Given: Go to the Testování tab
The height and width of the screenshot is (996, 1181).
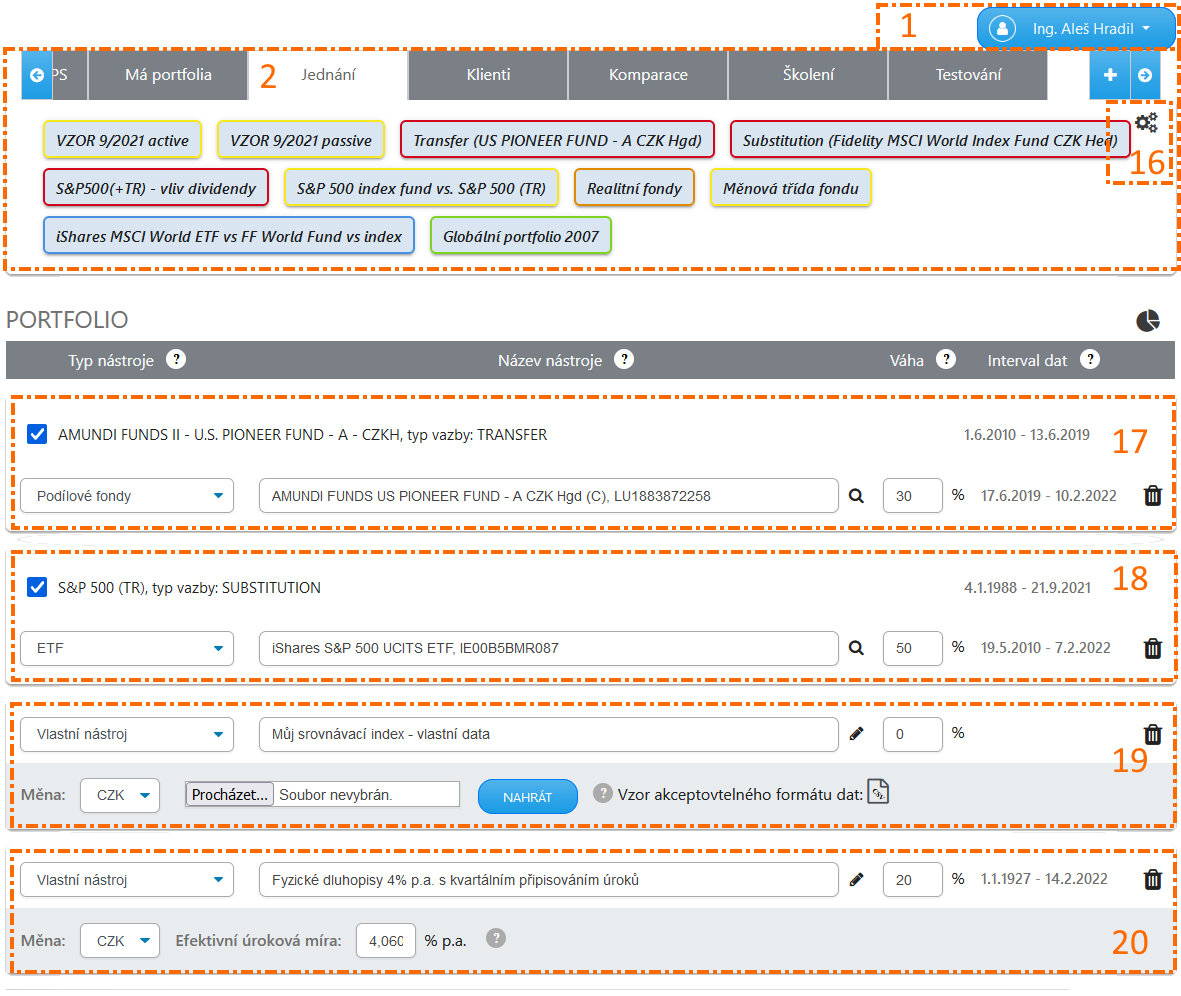Looking at the screenshot, I should click(x=968, y=75).
